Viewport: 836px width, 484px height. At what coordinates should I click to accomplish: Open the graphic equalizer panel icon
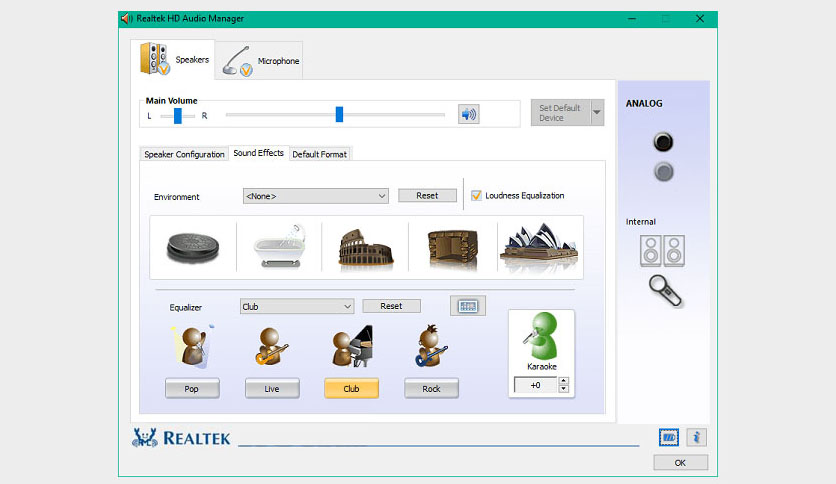(468, 306)
